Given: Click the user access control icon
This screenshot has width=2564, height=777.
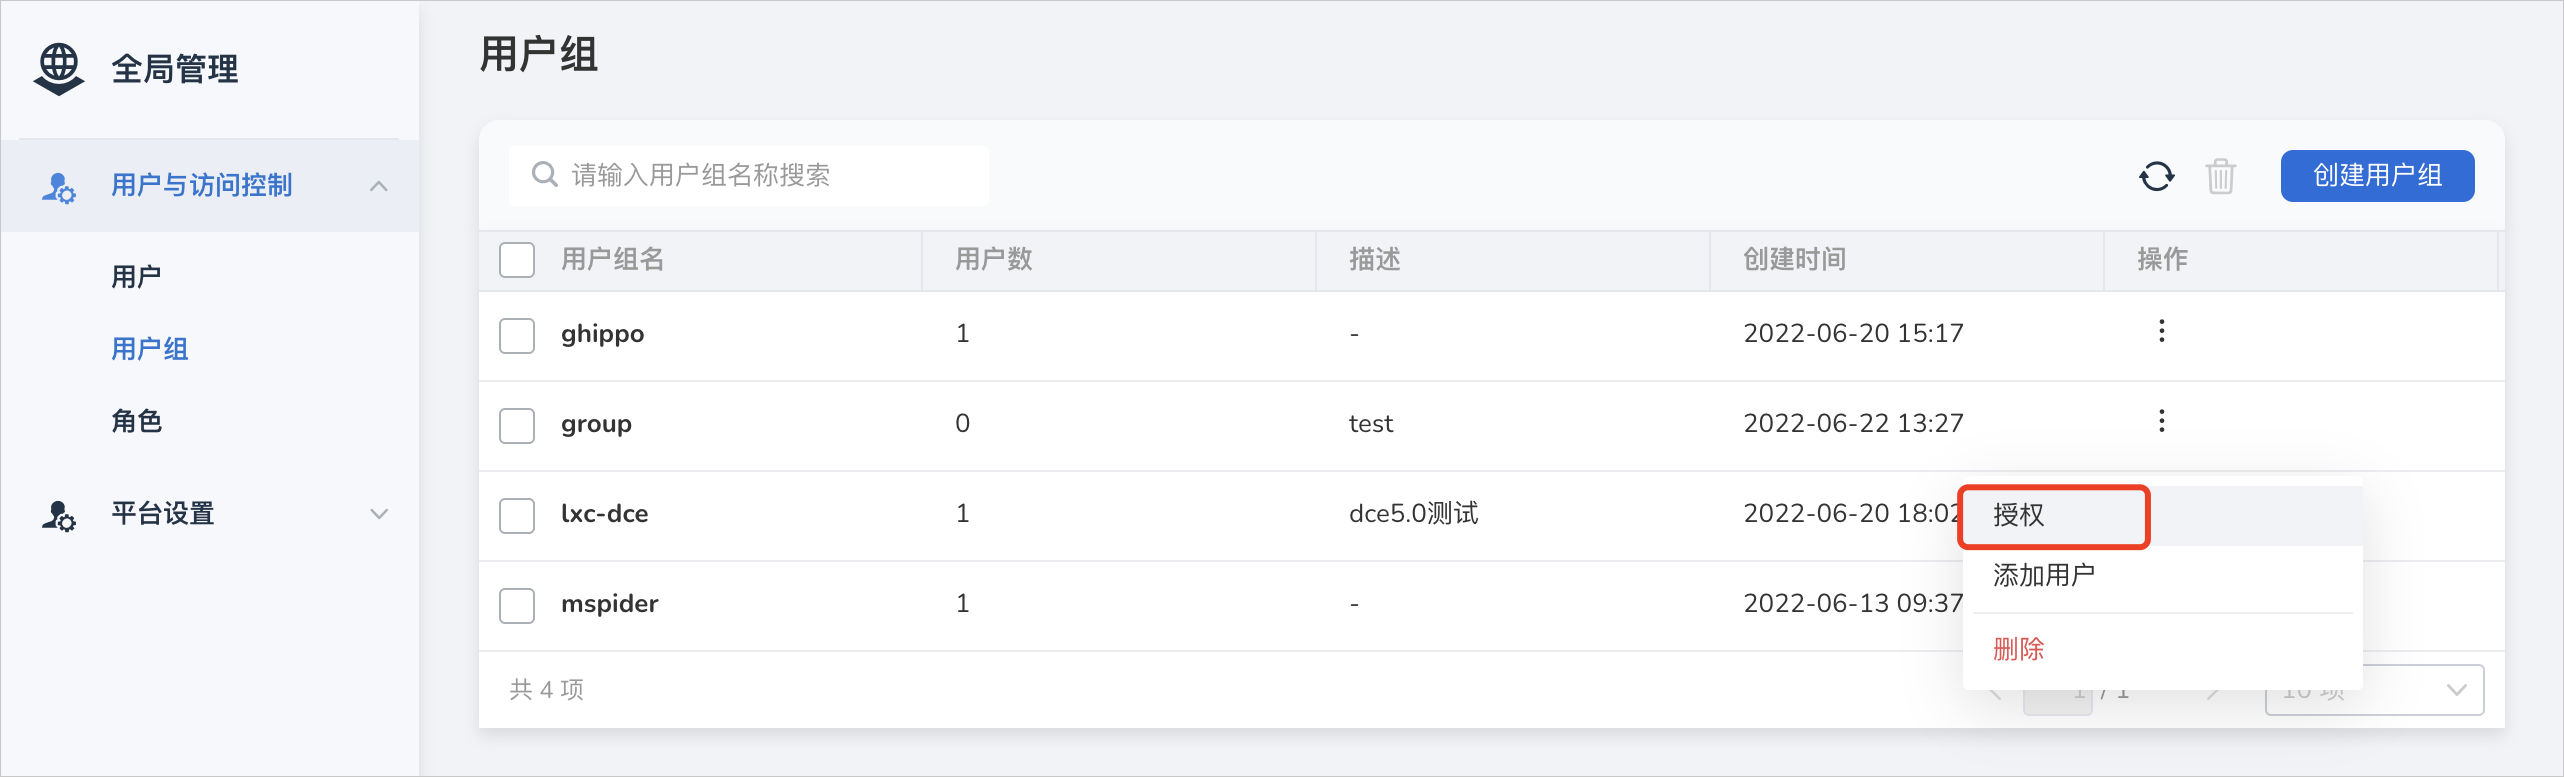Looking at the screenshot, I should (x=58, y=187).
